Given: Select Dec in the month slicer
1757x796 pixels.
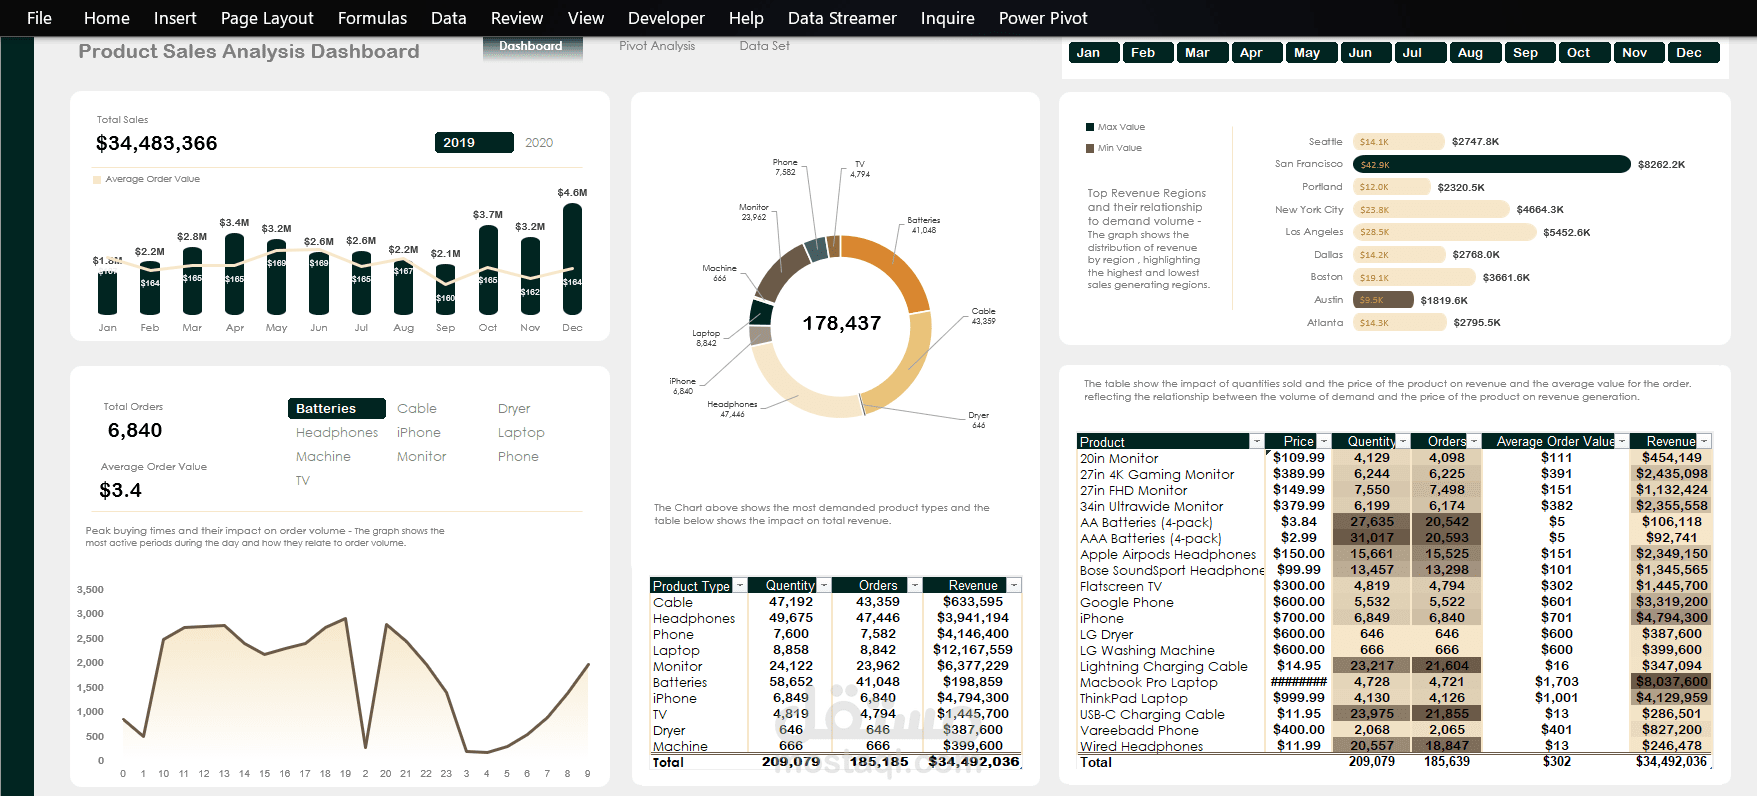Looking at the screenshot, I should pyautogui.click(x=1693, y=53).
